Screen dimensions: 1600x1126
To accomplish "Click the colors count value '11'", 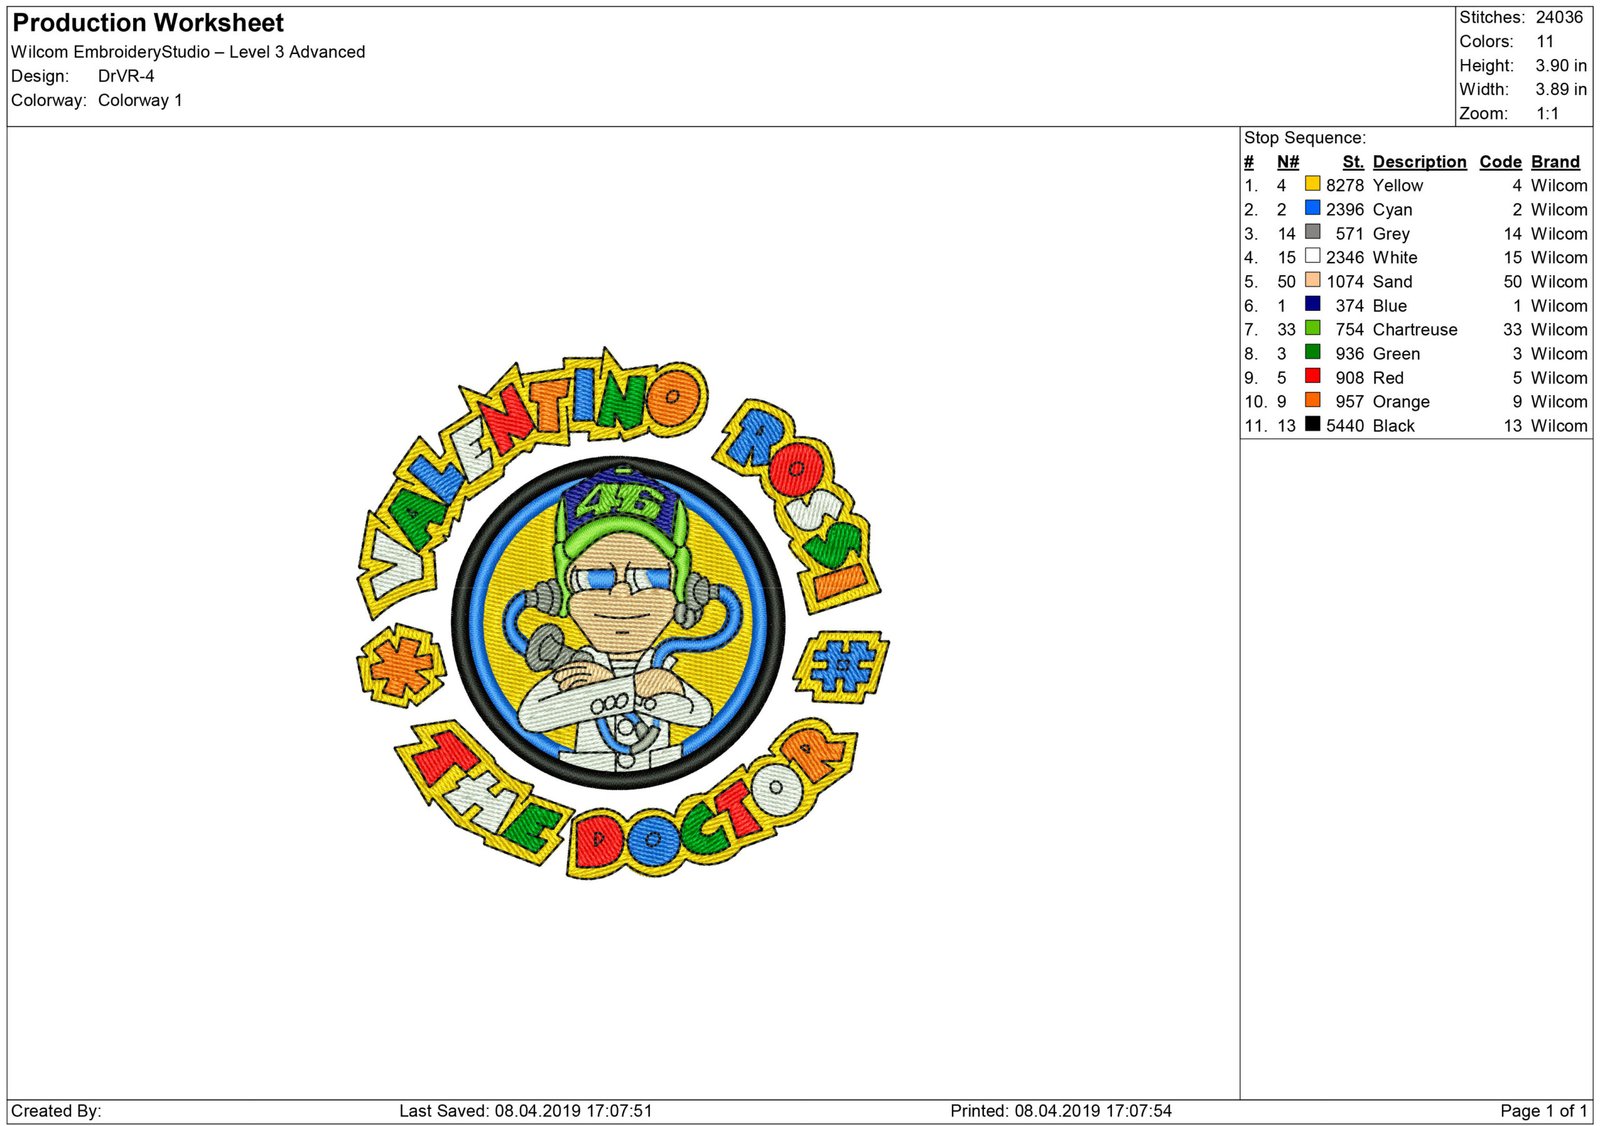I will coord(1545,41).
